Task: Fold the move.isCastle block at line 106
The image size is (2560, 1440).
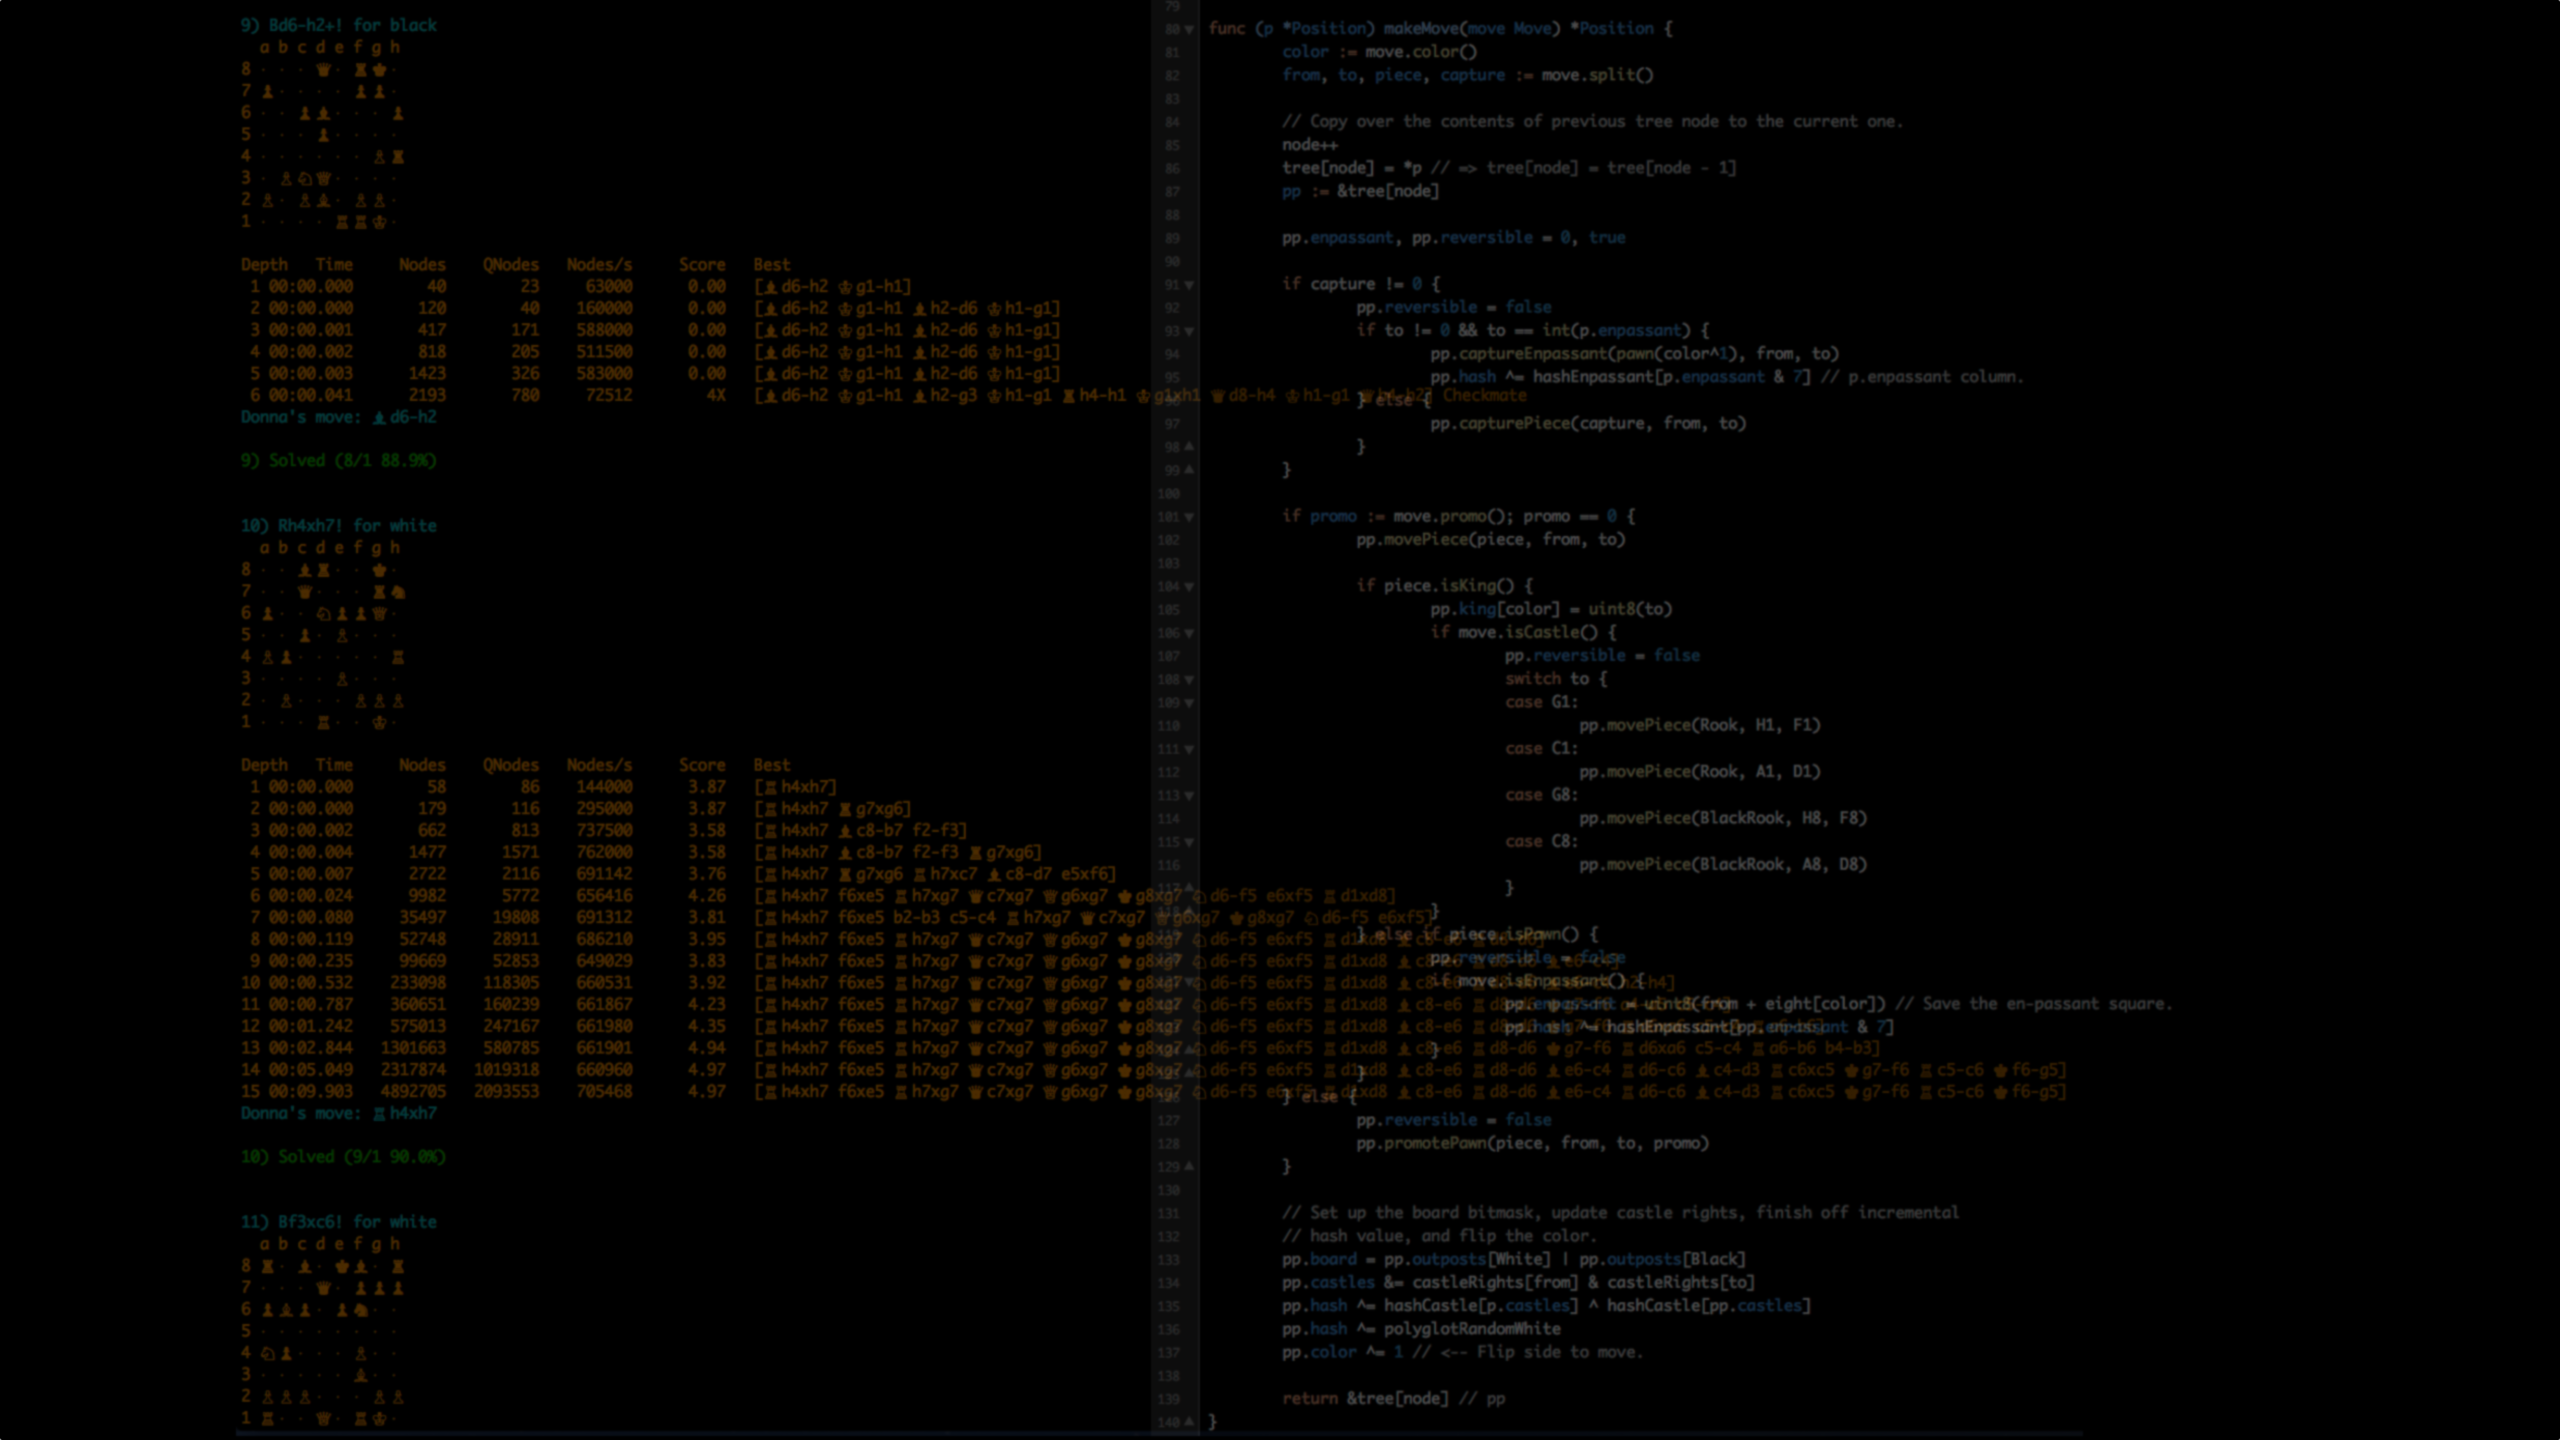Action: coord(1189,633)
